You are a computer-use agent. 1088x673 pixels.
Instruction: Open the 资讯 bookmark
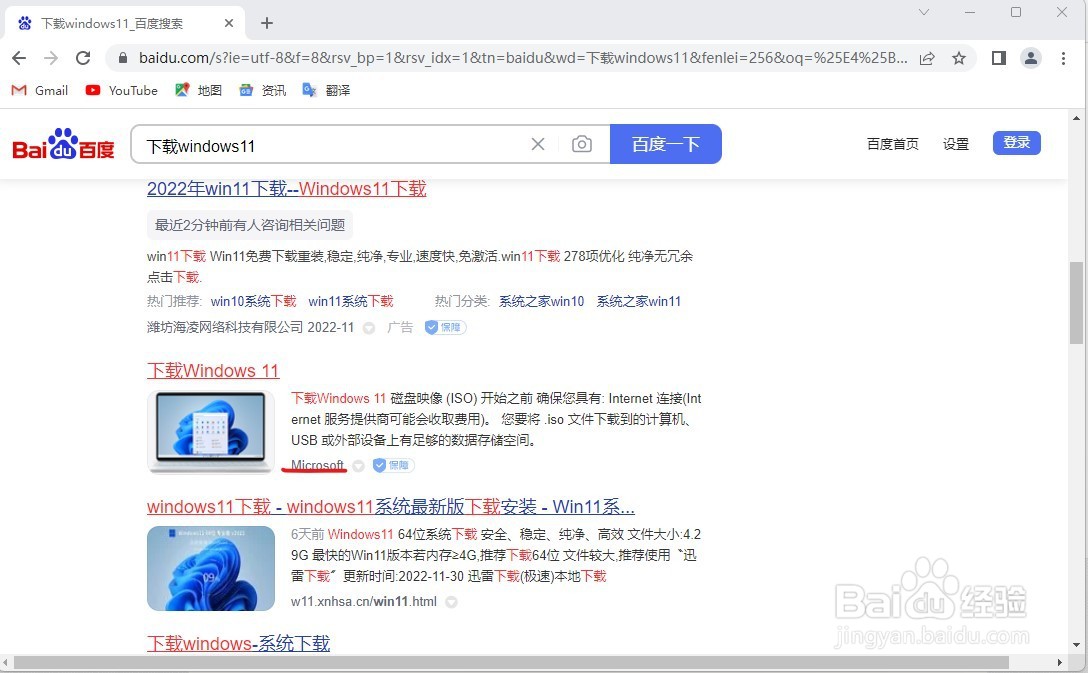point(262,90)
